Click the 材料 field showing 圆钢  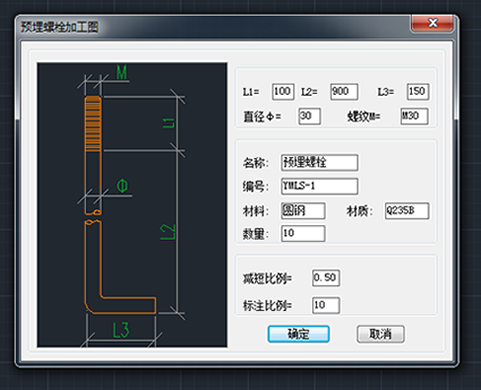(303, 211)
